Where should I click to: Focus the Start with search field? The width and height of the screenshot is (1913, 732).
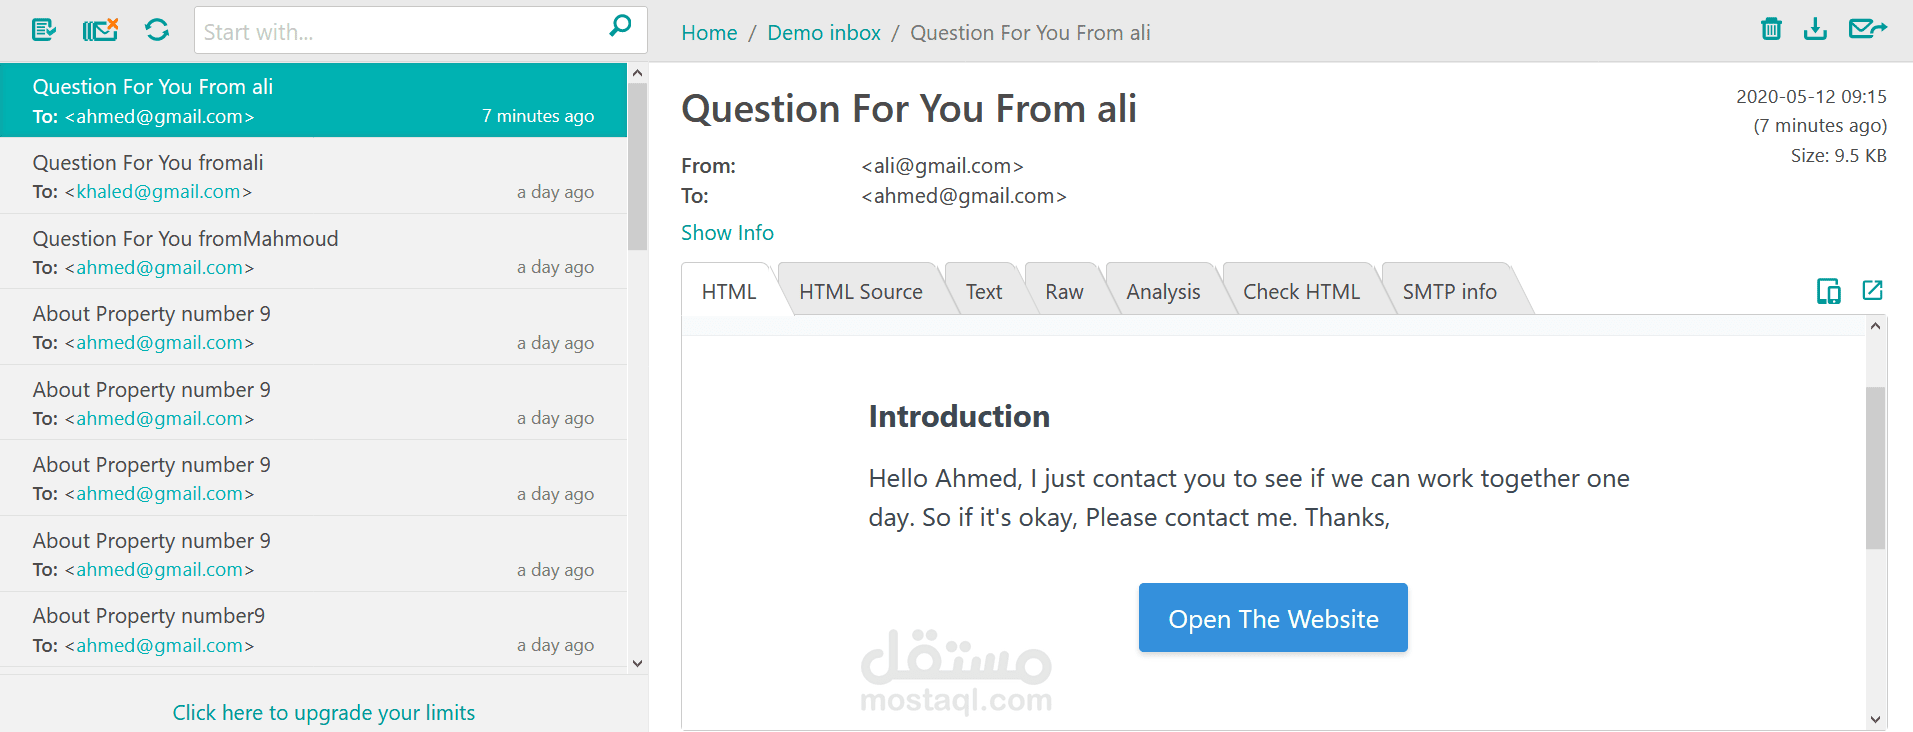point(400,32)
